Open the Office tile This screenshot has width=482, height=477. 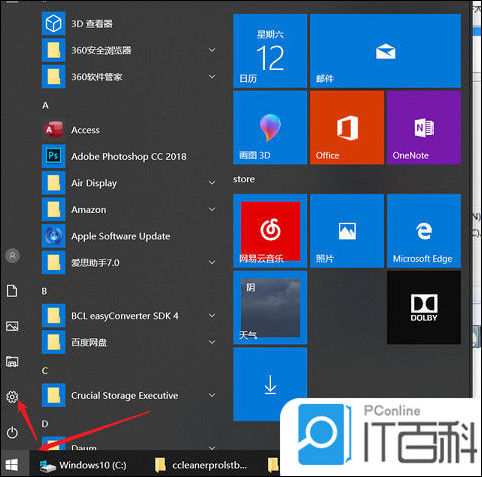pos(347,128)
